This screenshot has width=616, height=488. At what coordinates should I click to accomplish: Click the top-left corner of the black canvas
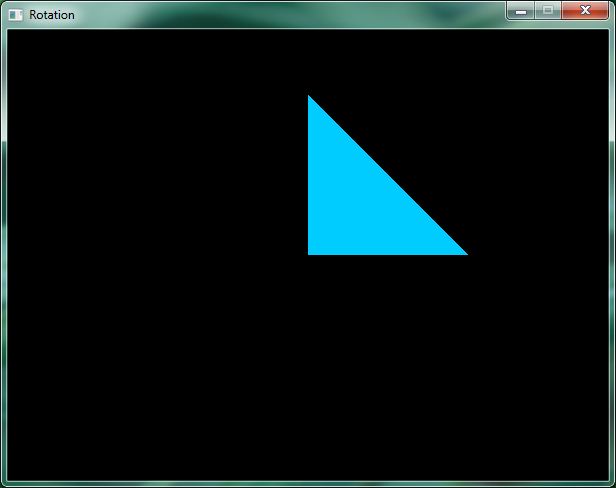pyautogui.click(x=10, y=32)
